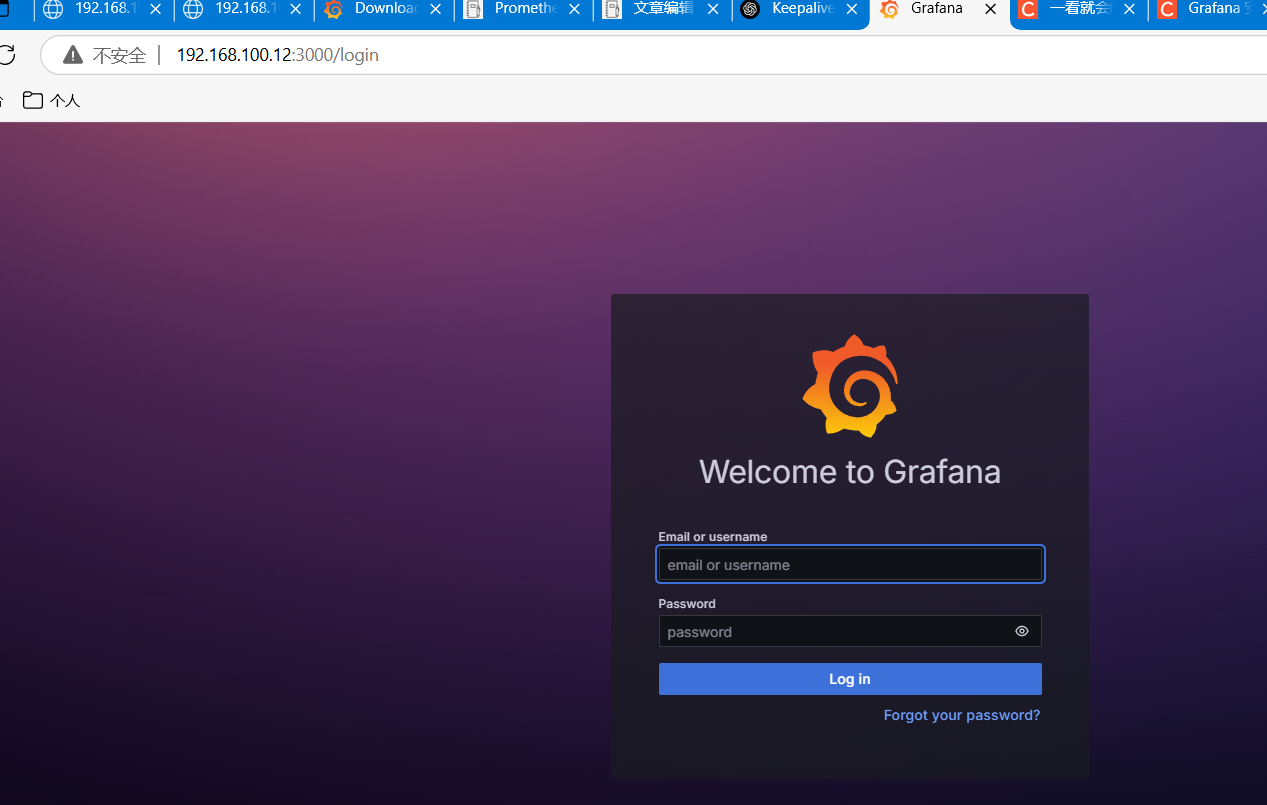Click the Log in button
This screenshot has height=805, width=1267.
click(x=850, y=679)
